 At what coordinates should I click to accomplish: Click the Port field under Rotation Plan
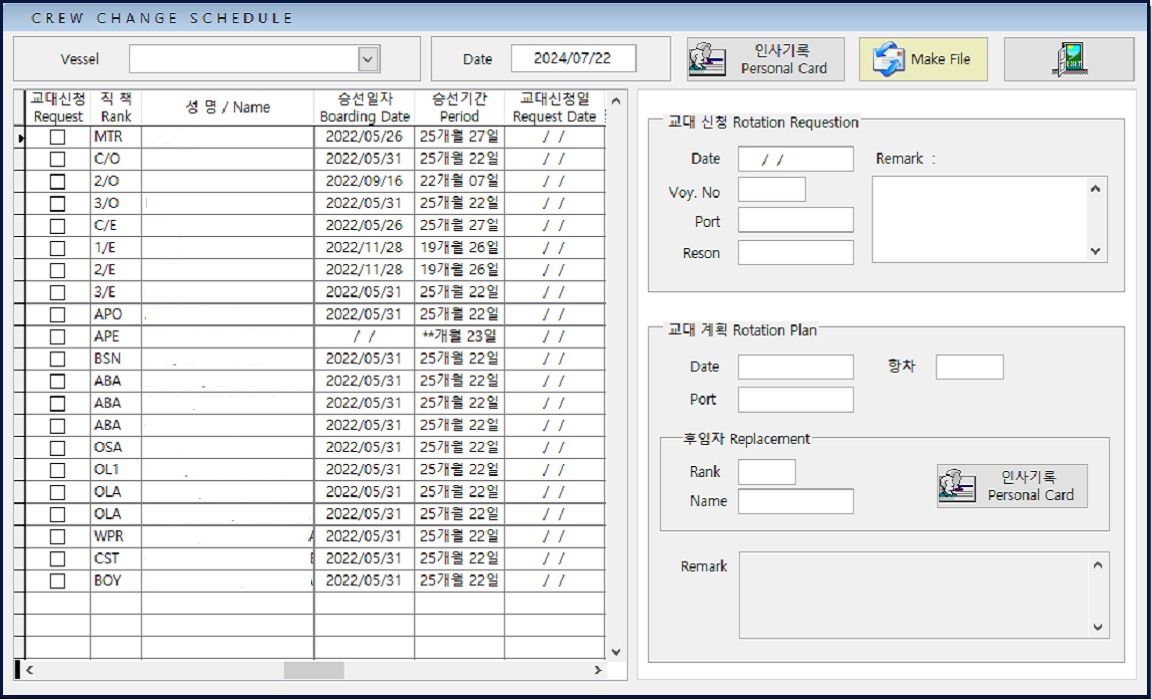[796, 400]
